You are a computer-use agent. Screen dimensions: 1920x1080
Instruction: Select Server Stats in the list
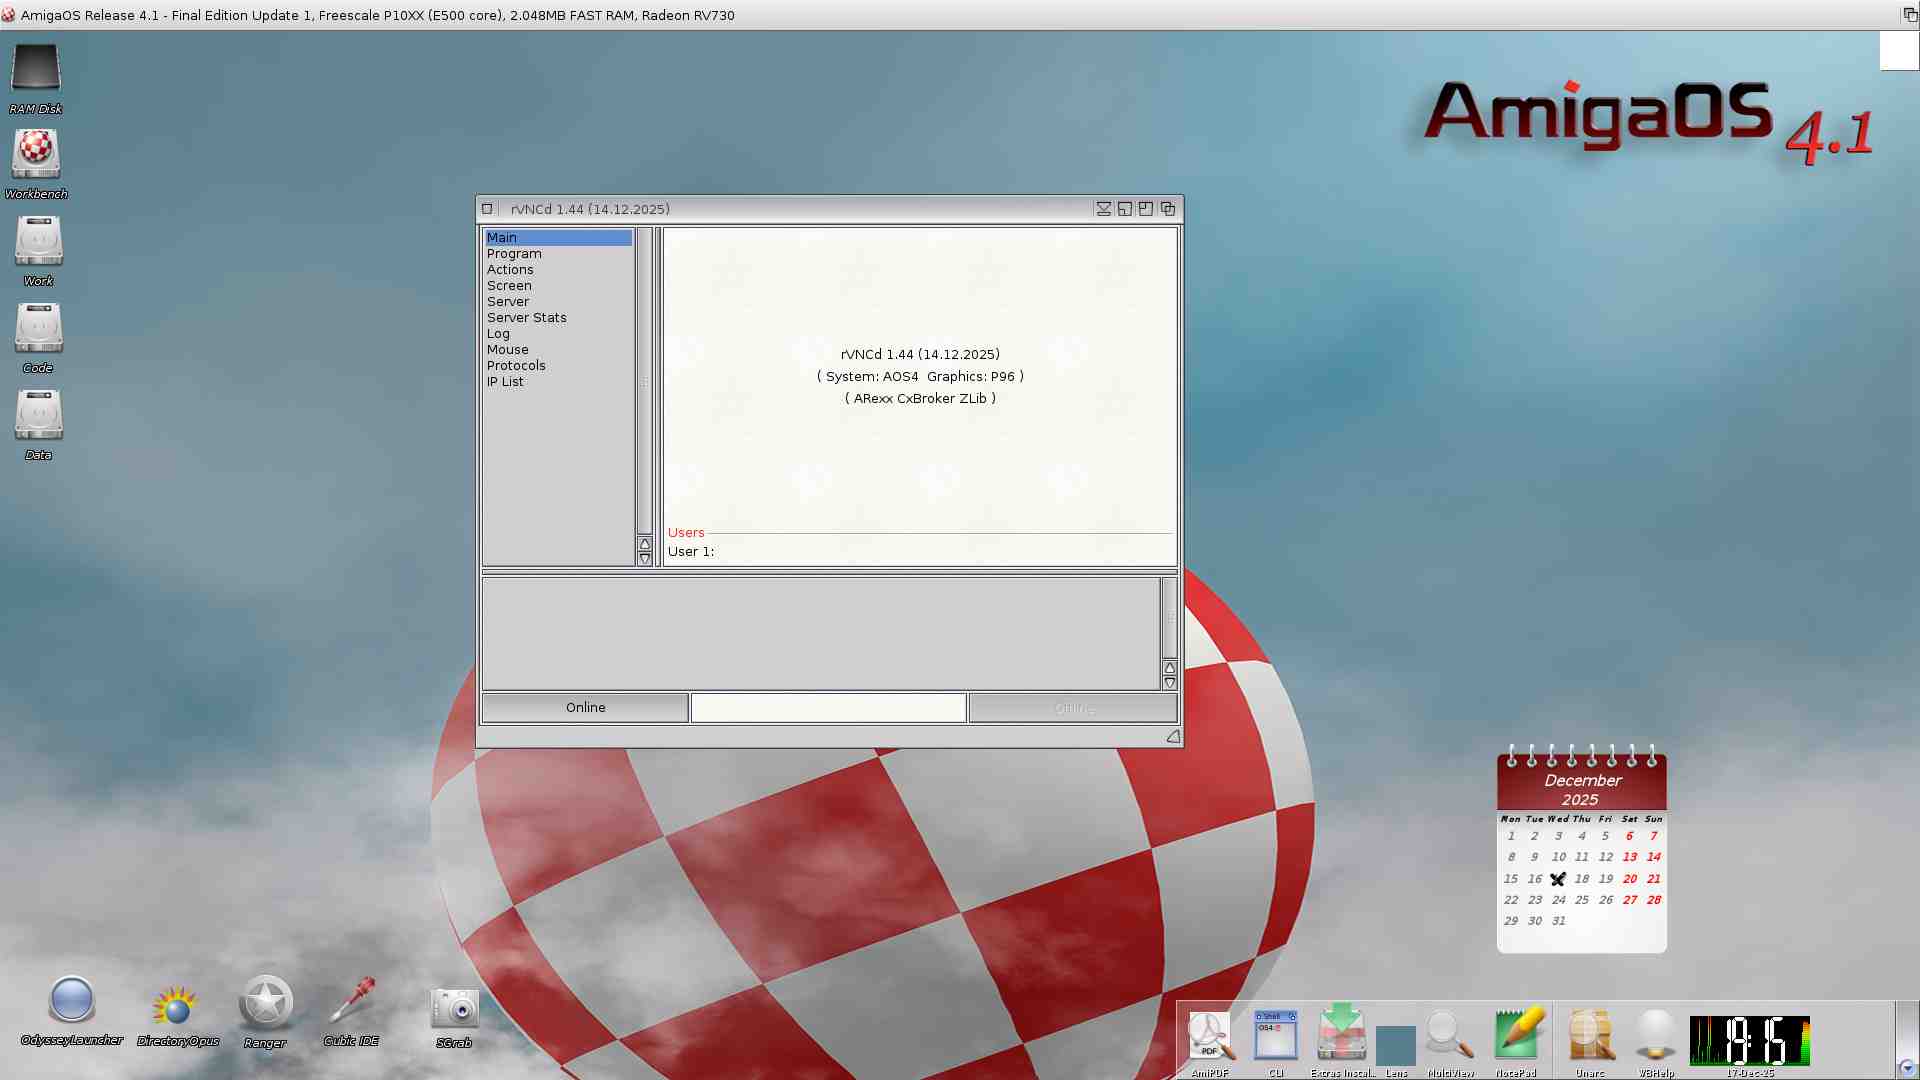(527, 318)
